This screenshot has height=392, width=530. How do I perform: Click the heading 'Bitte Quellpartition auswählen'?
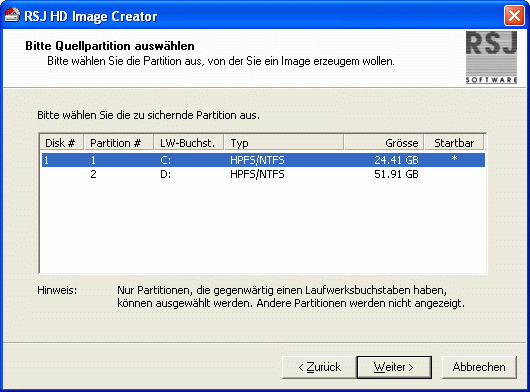[110, 46]
